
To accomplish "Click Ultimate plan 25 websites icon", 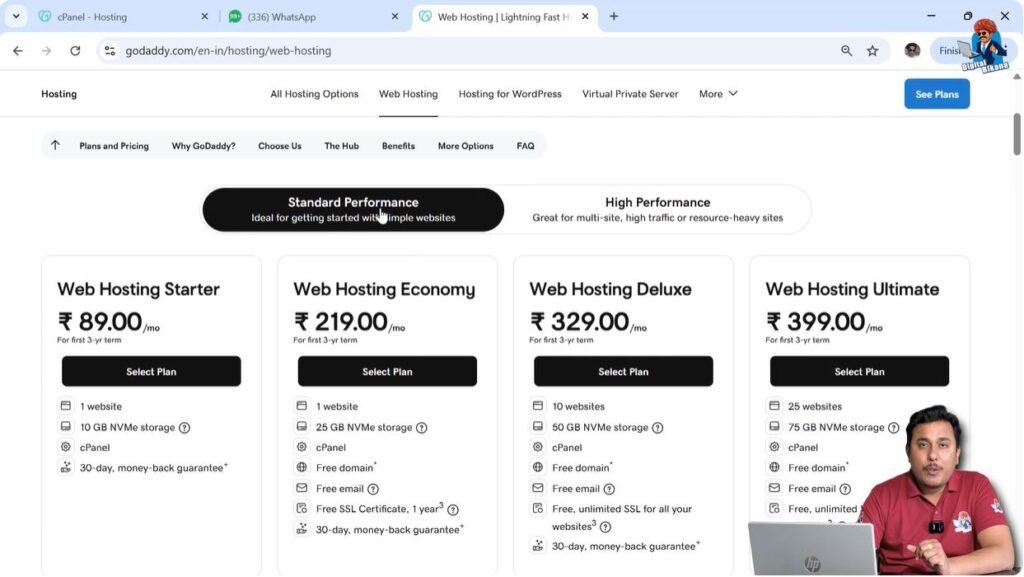I will point(775,405).
